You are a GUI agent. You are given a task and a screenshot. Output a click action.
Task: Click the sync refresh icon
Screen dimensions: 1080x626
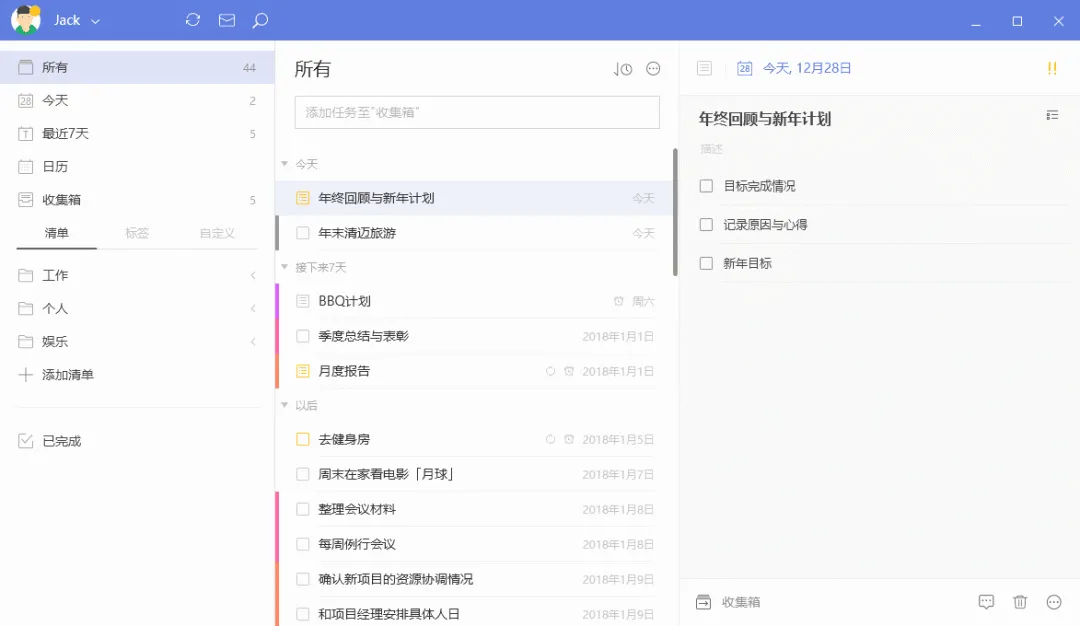click(x=193, y=20)
